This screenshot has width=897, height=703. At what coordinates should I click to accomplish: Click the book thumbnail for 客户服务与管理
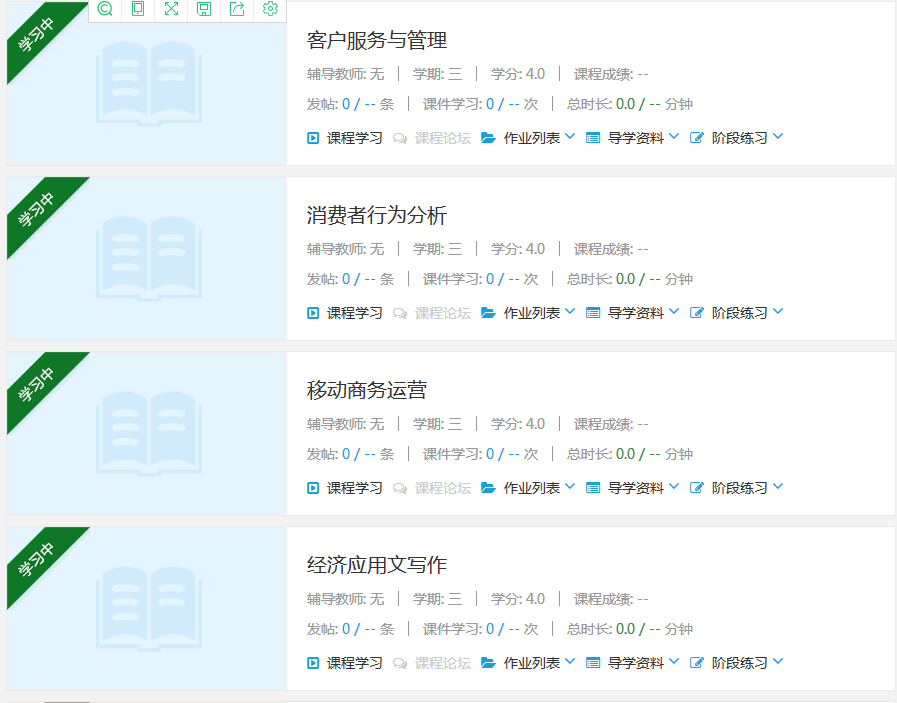(x=148, y=83)
